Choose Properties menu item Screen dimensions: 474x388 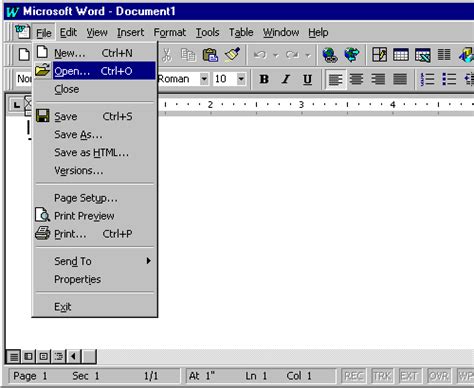[x=94, y=279]
